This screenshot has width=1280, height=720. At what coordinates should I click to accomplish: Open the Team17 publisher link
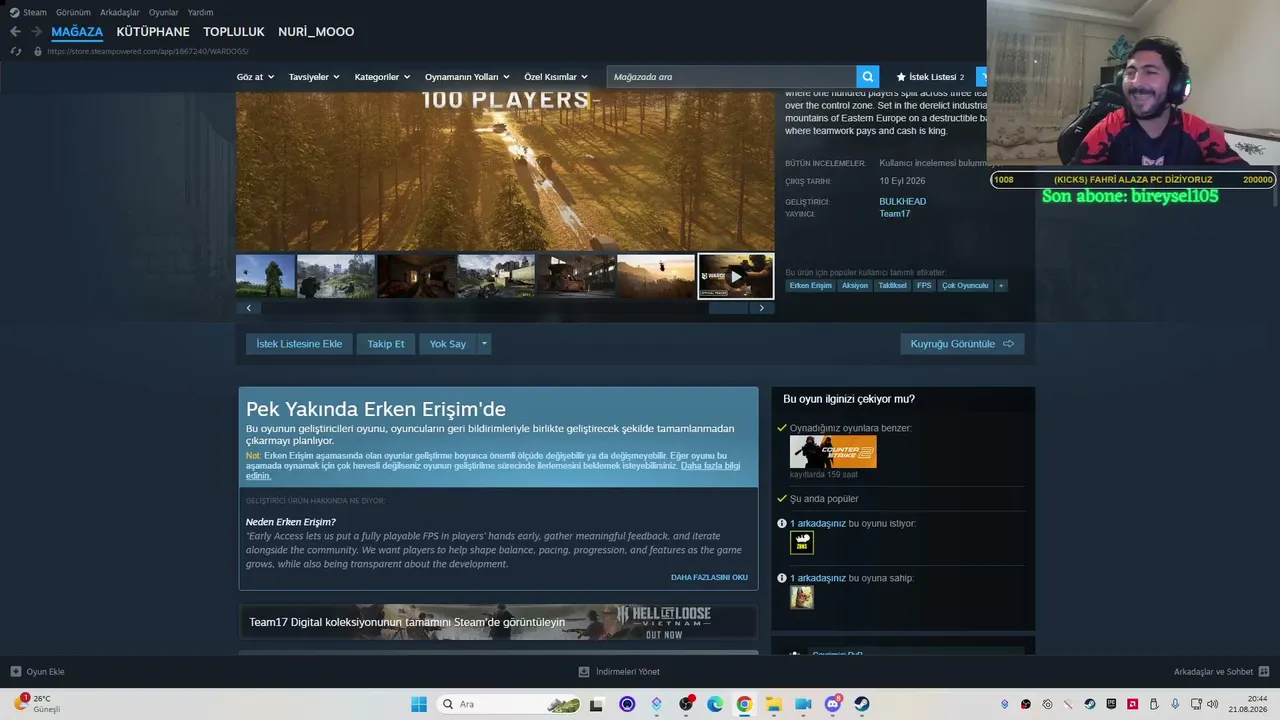pos(895,214)
